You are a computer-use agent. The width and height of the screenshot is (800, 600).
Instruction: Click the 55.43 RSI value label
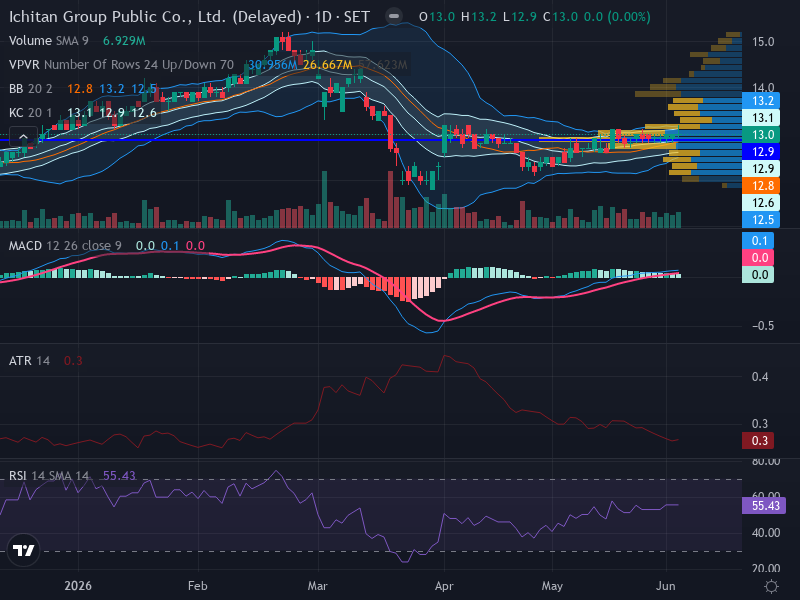764,506
